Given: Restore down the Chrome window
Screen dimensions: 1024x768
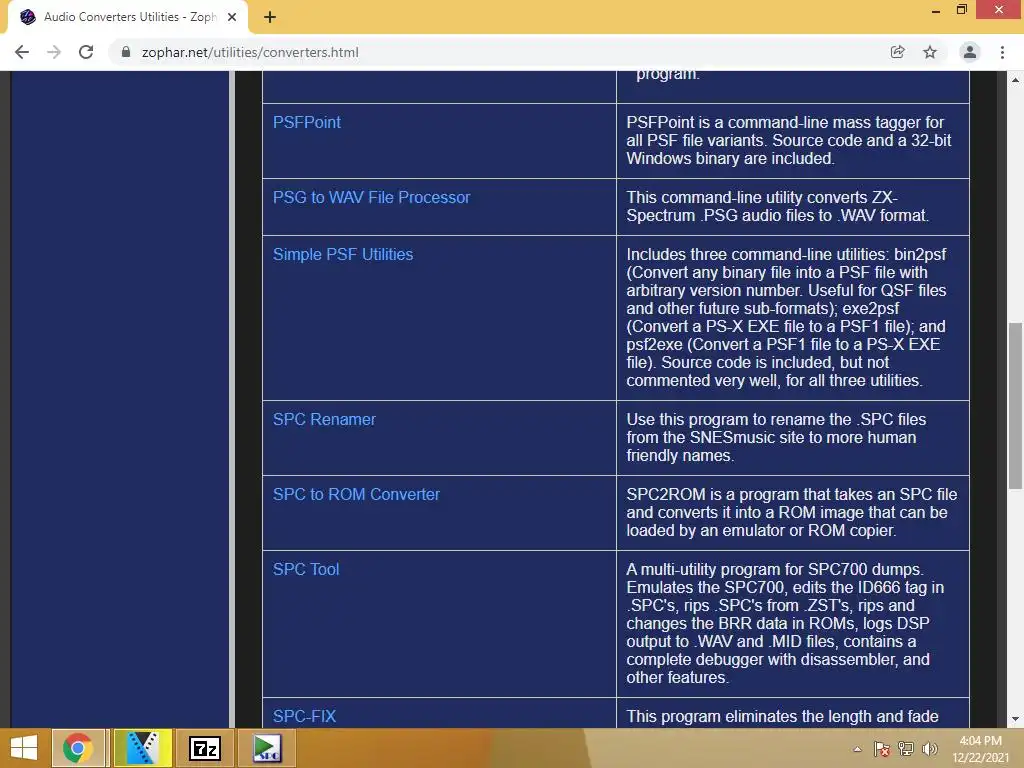Looking at the screenshot, I should click(962, 10).
